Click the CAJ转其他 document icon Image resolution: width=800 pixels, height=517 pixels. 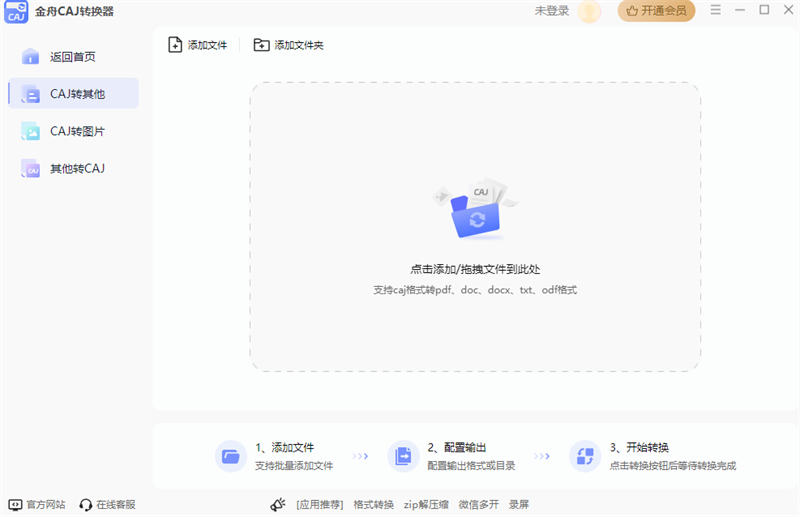point(31,94)
